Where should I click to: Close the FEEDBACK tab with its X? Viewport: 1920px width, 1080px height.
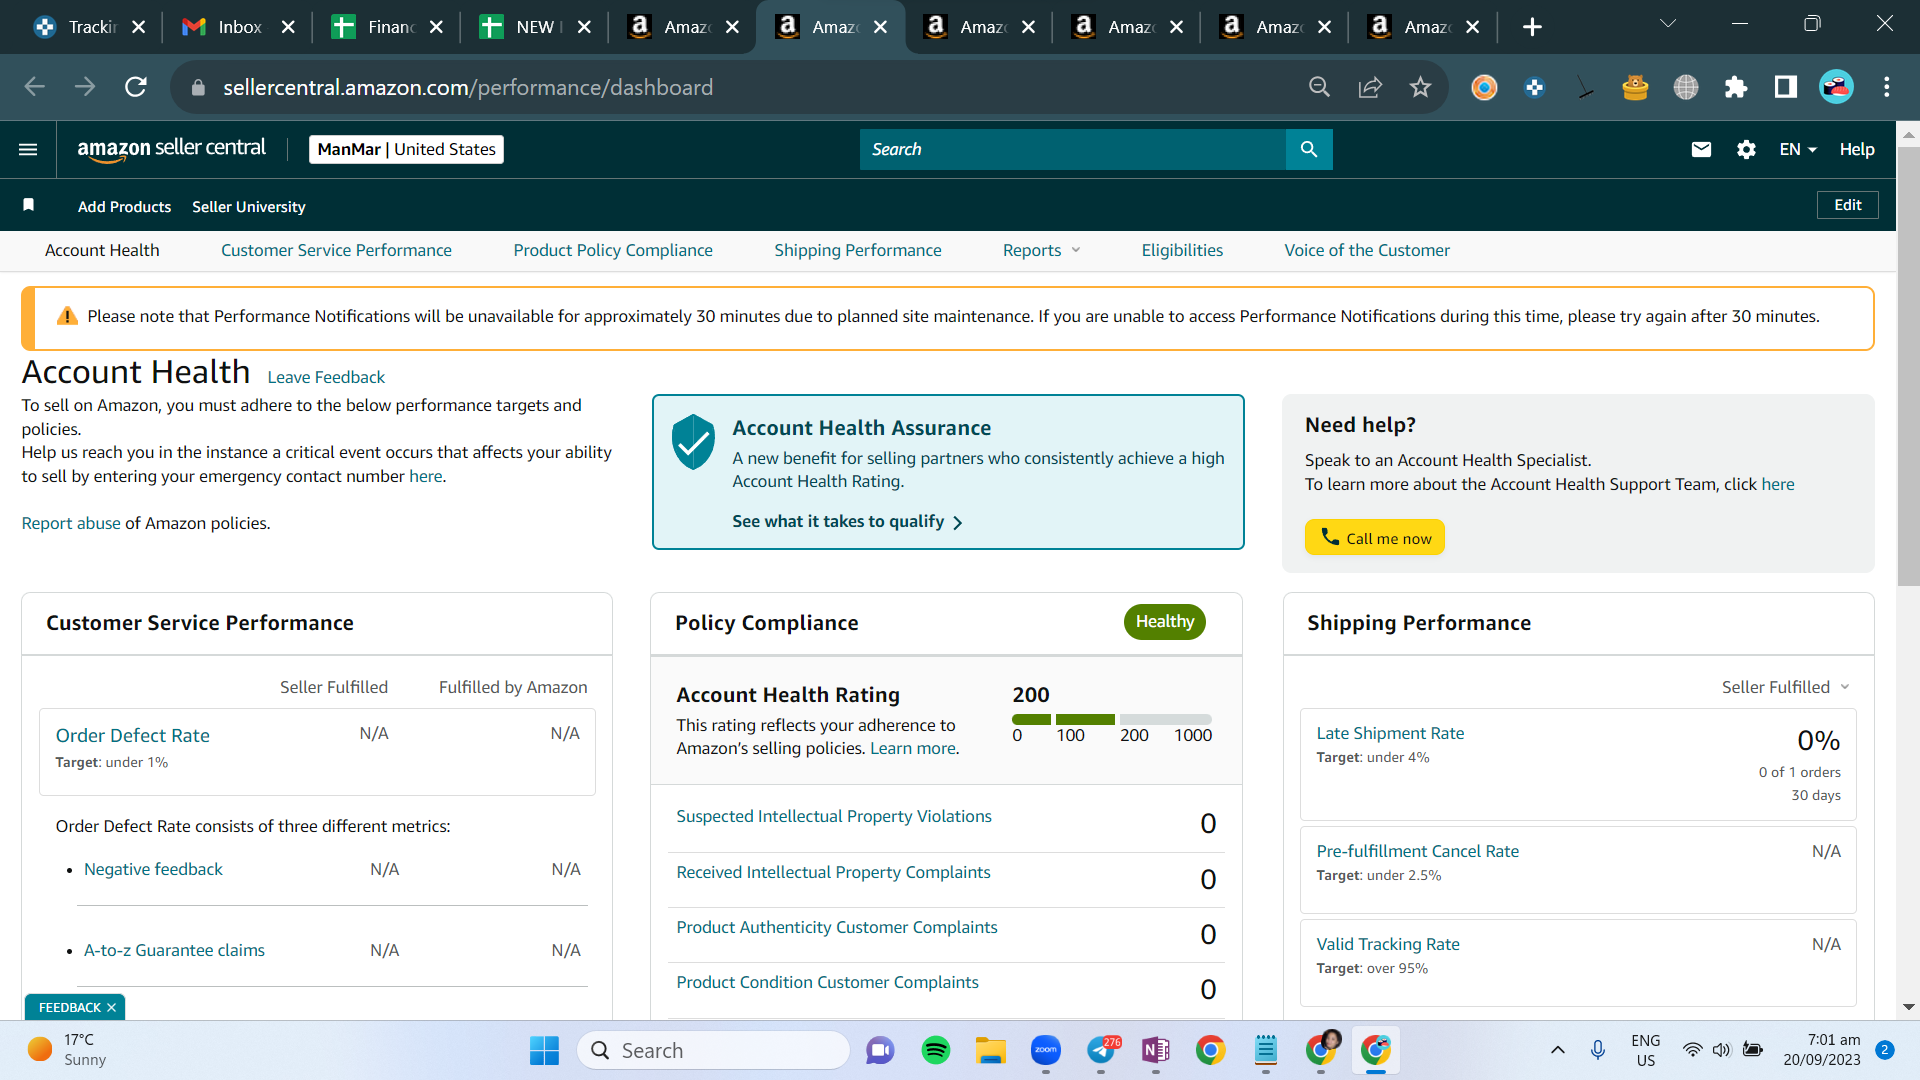[x=111, y=1007]
